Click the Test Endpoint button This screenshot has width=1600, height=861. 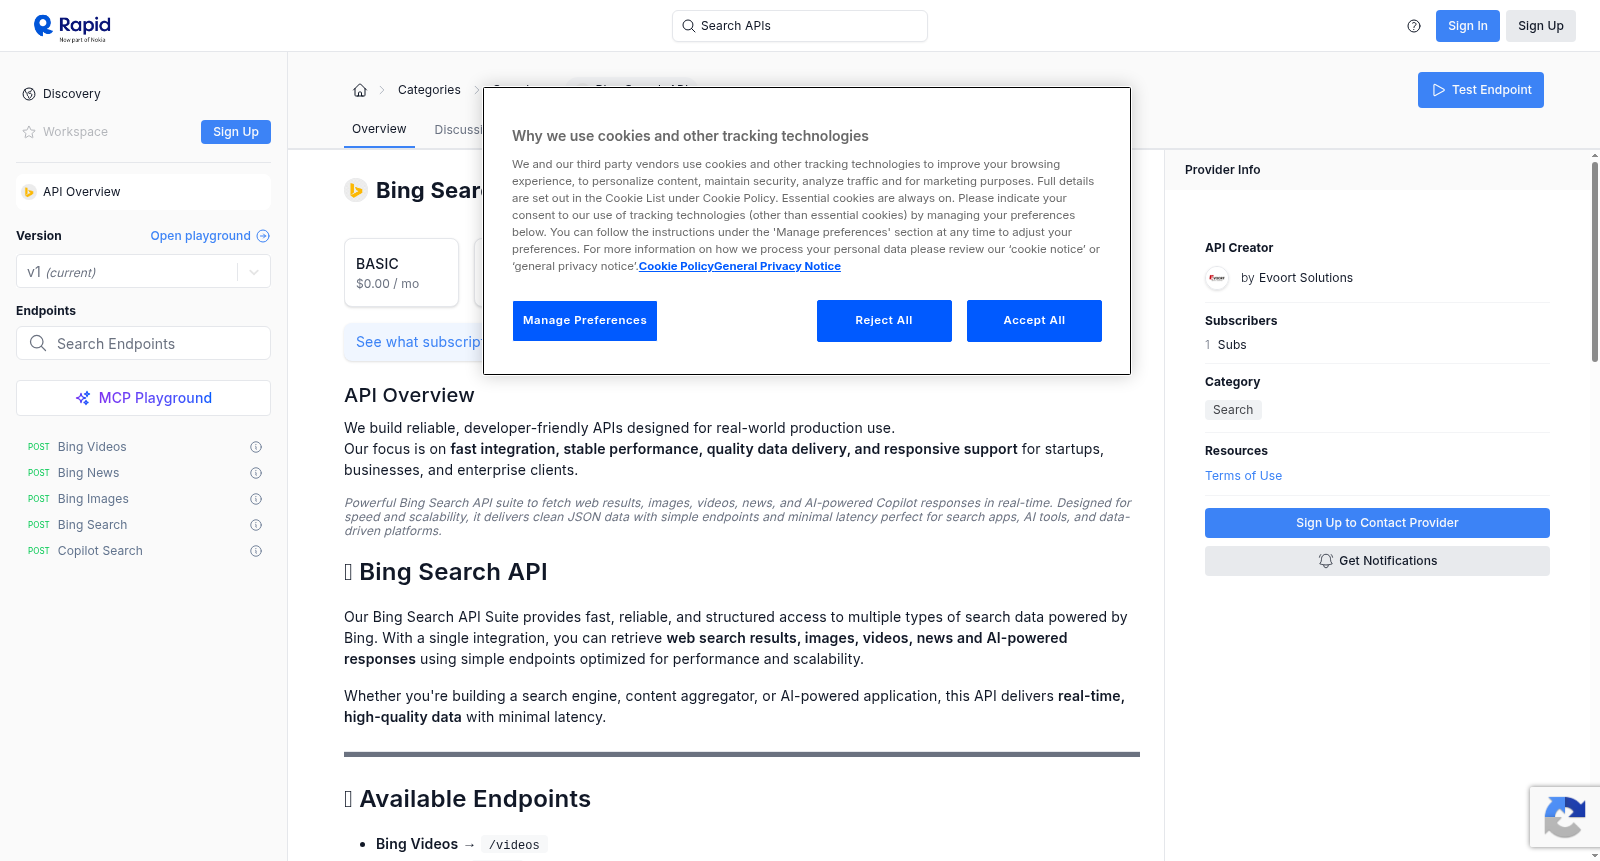(x=1480, y=90)
